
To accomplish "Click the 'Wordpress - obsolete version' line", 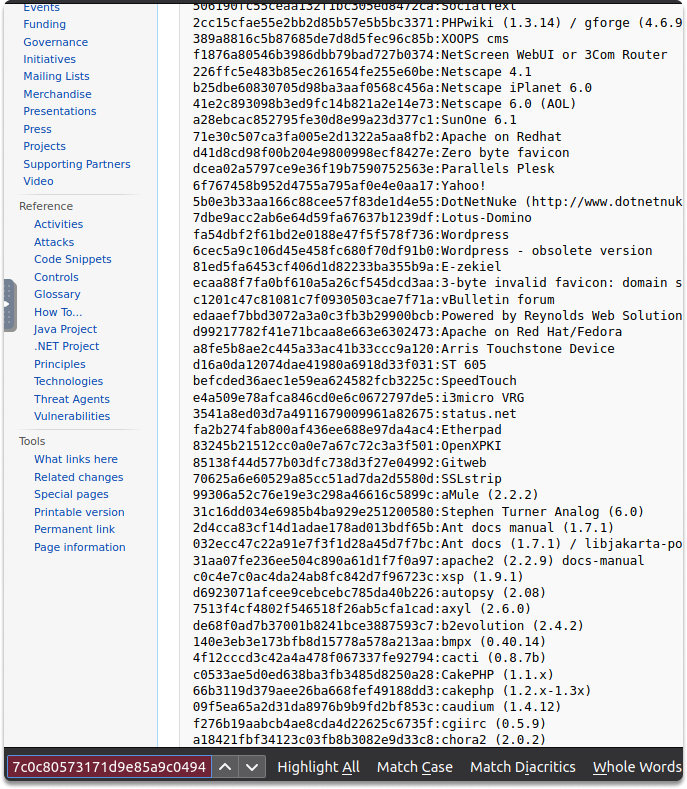I will [x=423, y=251].
